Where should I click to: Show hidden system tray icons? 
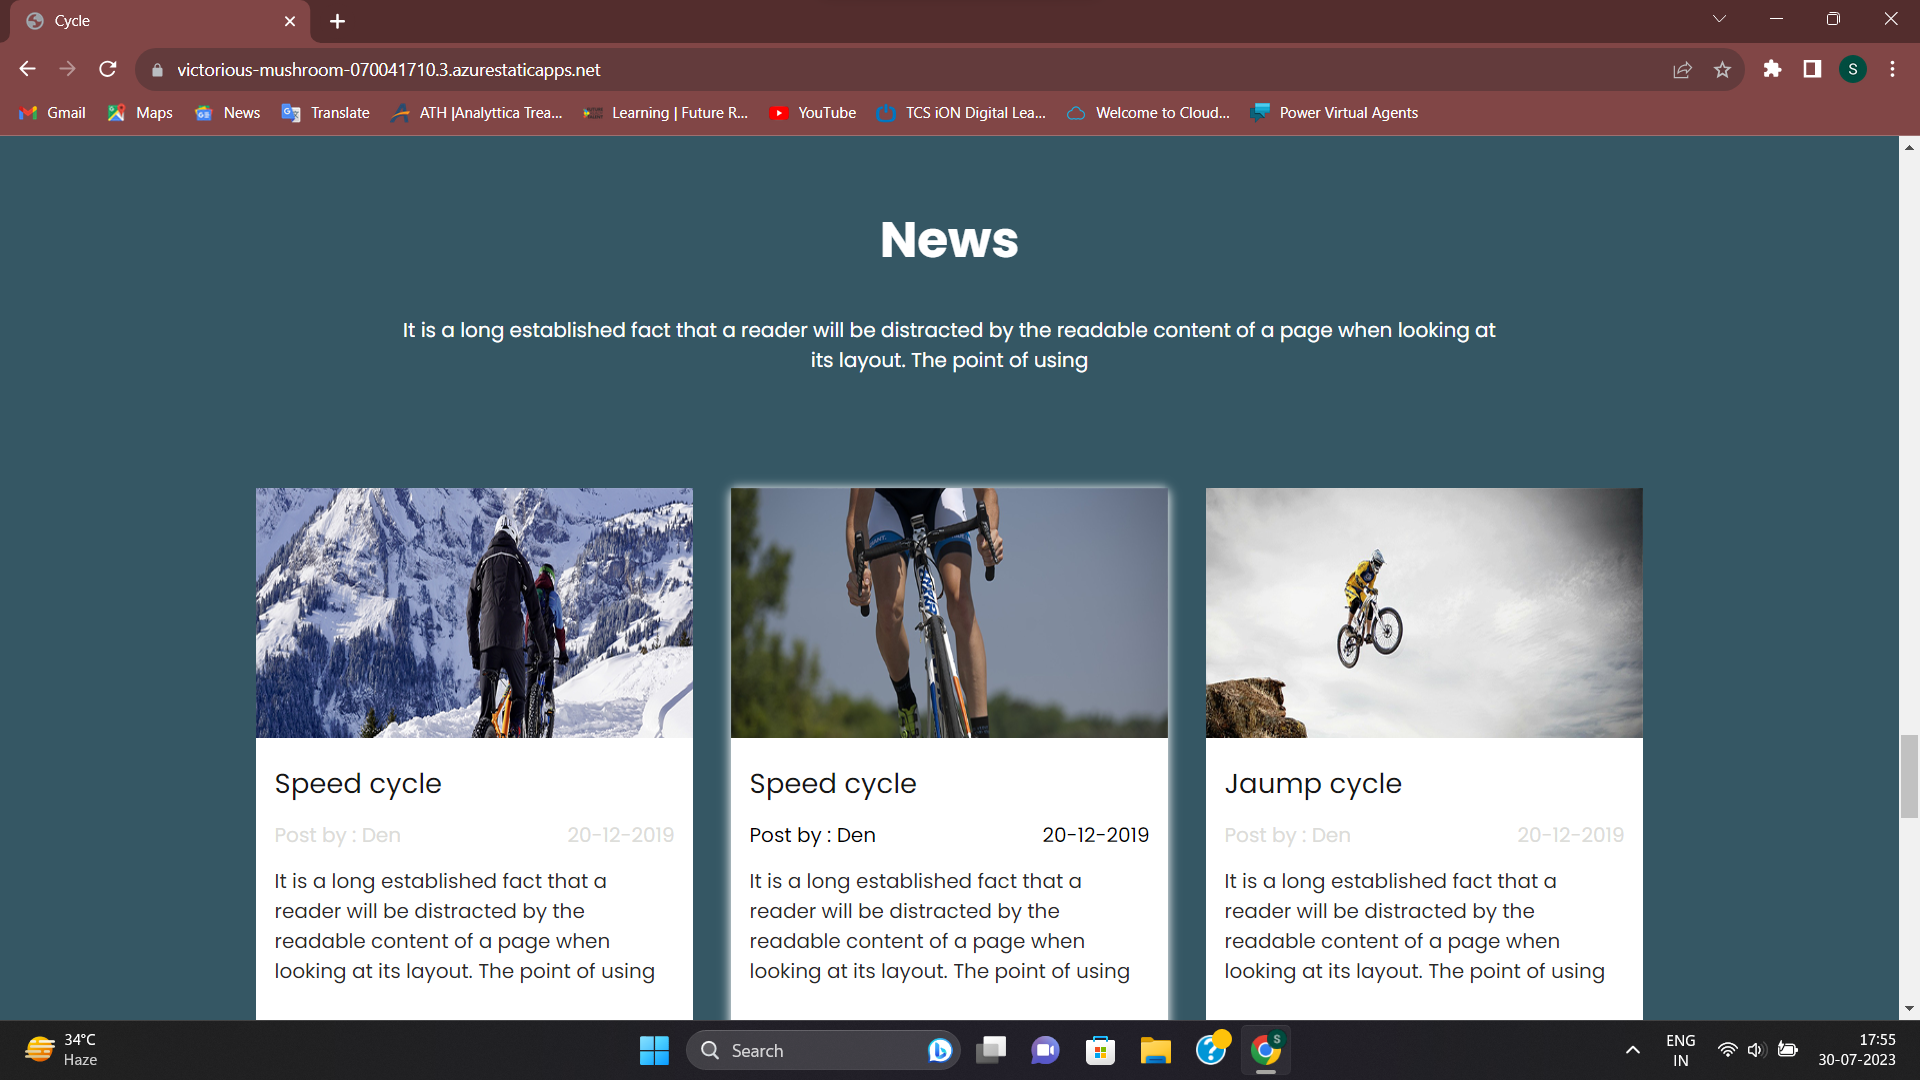[1632, 1050]
